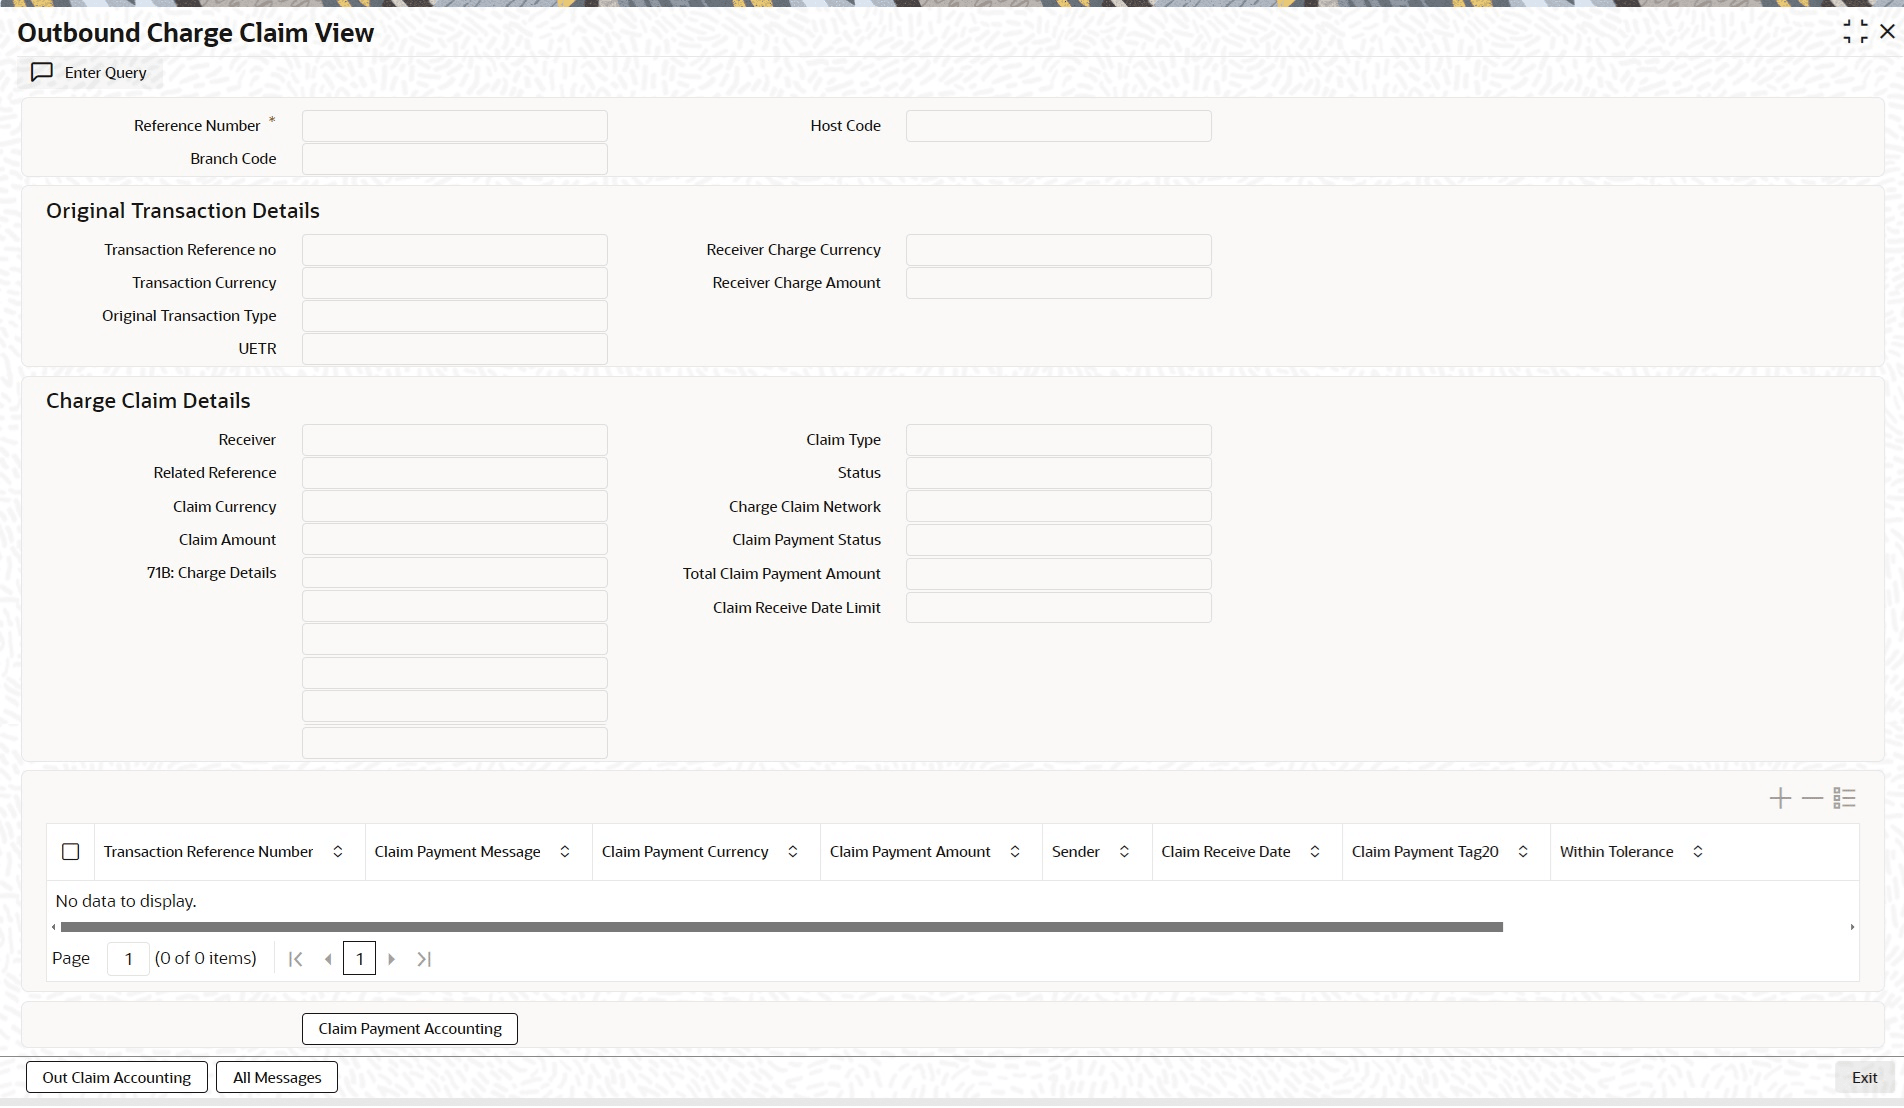This screenshot has height=1108, width=1904.
Task: Click the scrollbar left arrow
Action: tap(54, 927)
